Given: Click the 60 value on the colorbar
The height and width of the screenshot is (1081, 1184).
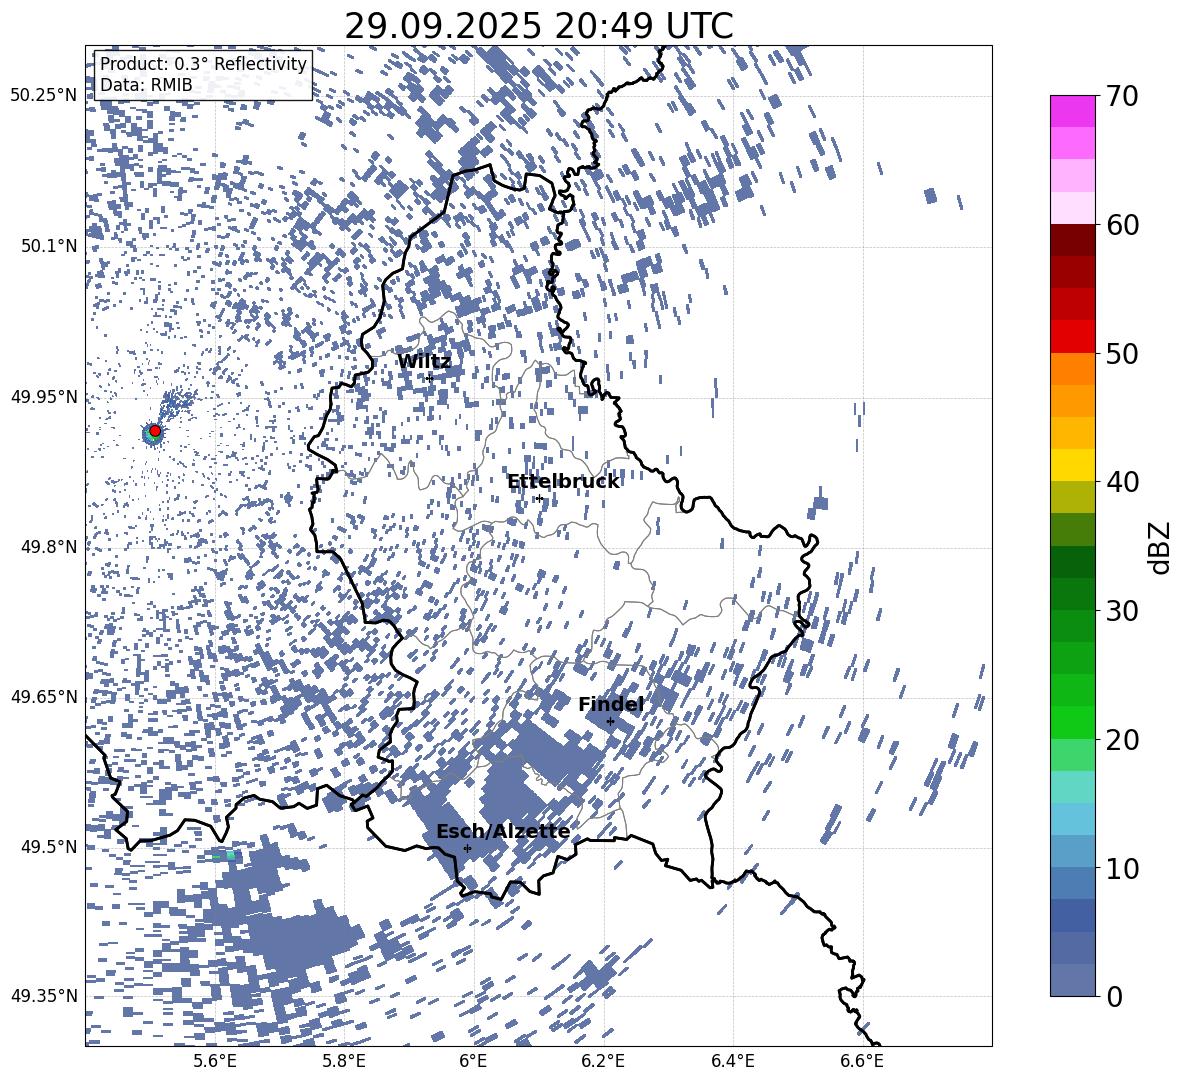Looking at the screenshot, I should [x=1122, y=225].
